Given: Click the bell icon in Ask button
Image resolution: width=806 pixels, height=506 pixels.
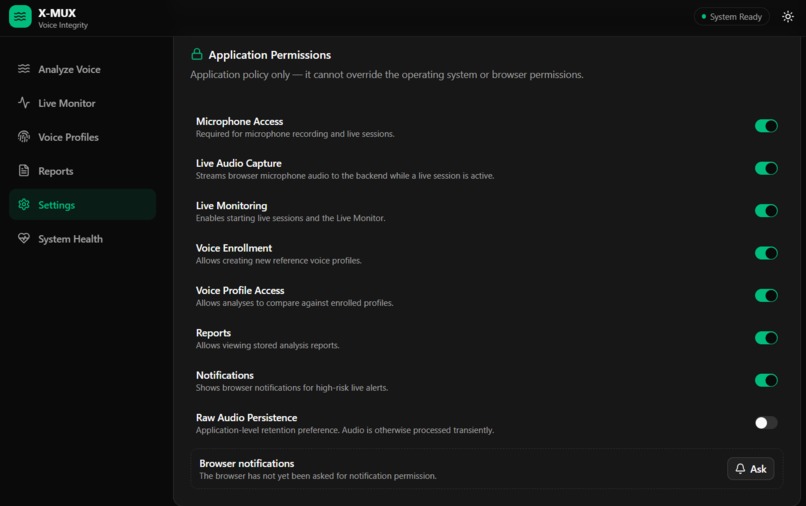Looking at the screenshot, I should click(x=740, y=468).
